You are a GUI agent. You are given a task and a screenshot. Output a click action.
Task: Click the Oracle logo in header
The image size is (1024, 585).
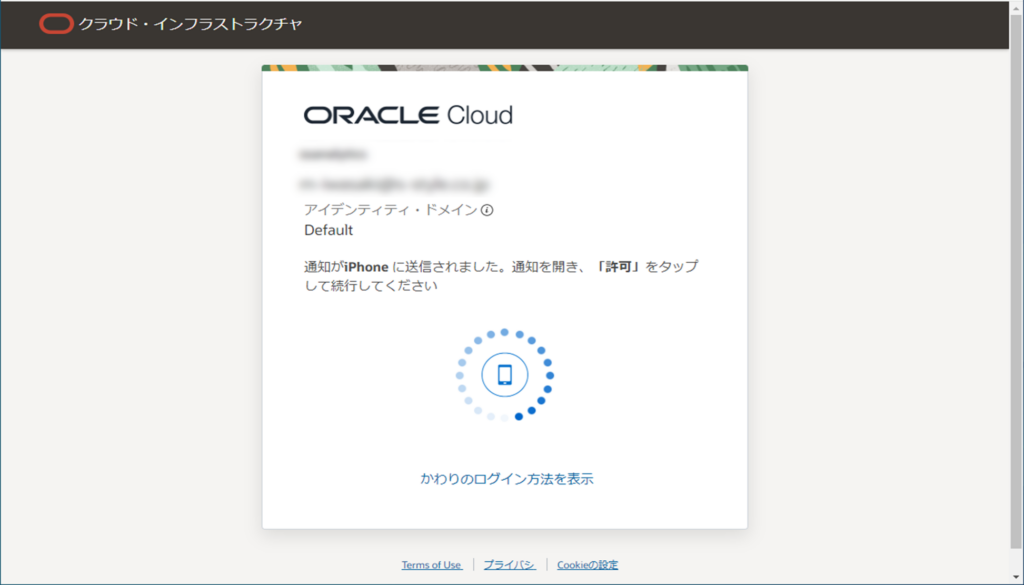[x=56, y=24]
